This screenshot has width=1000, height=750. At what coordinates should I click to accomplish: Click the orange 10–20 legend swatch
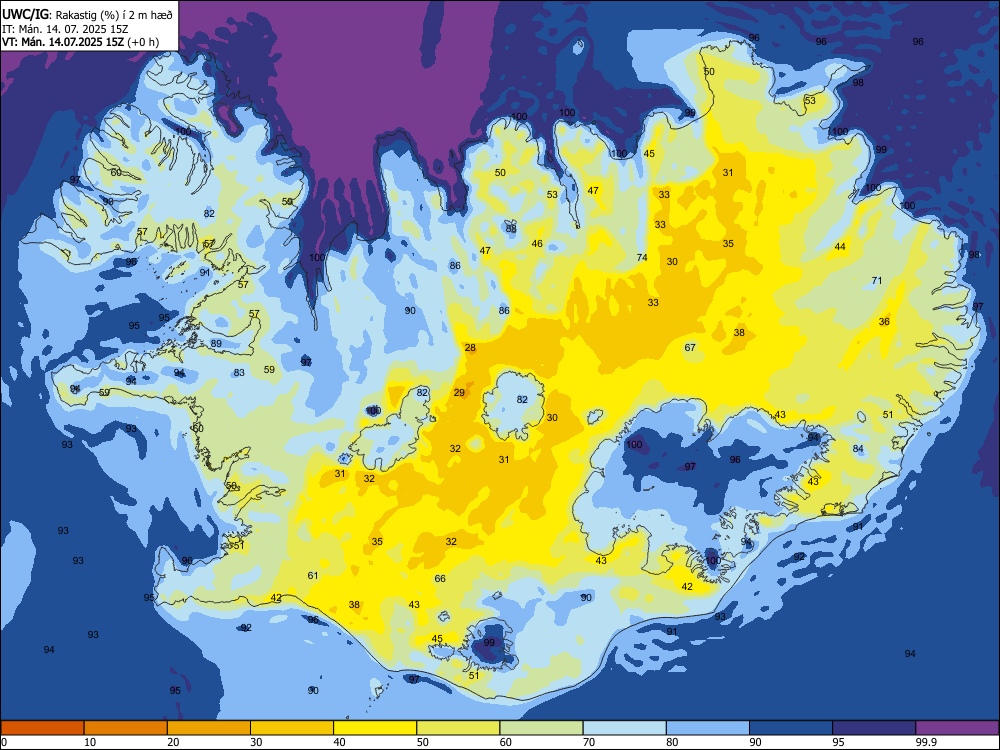click(x=126, y=728)
